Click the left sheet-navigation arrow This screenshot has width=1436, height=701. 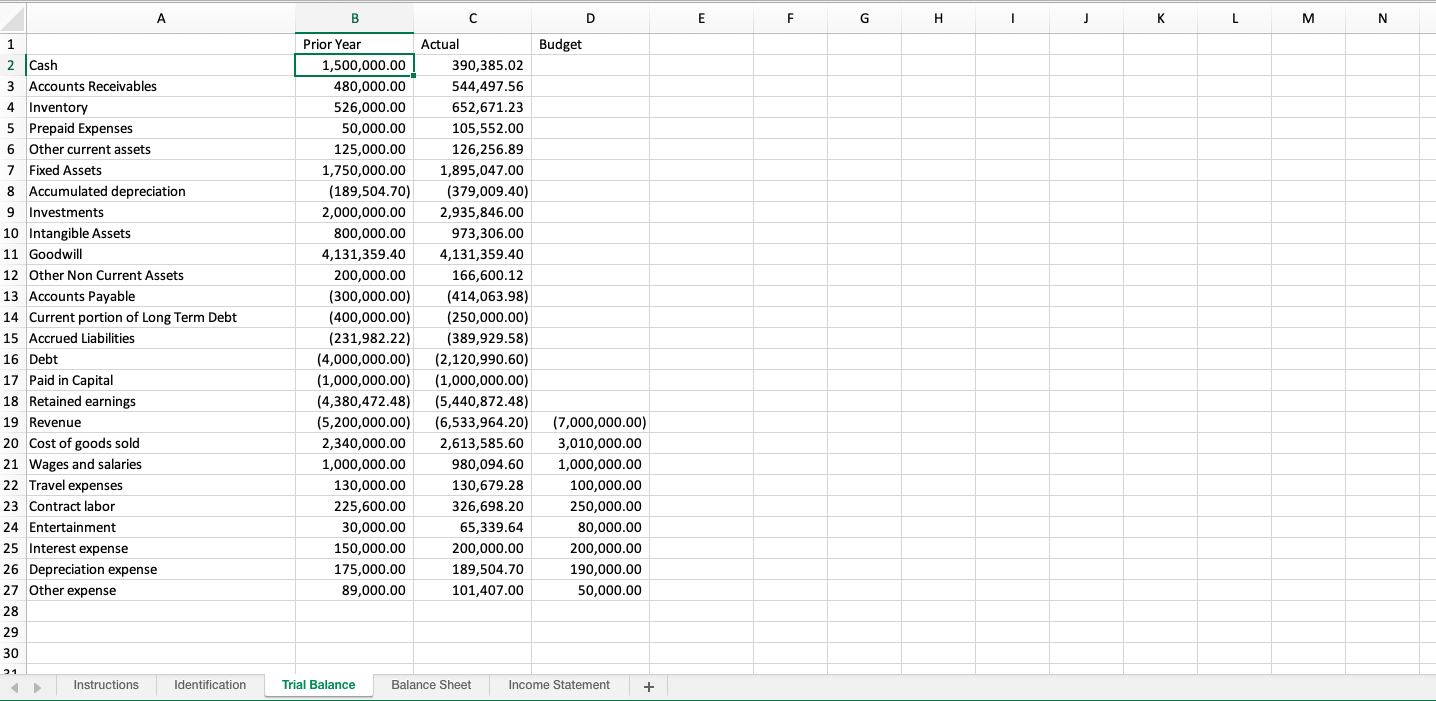[12, 686]
